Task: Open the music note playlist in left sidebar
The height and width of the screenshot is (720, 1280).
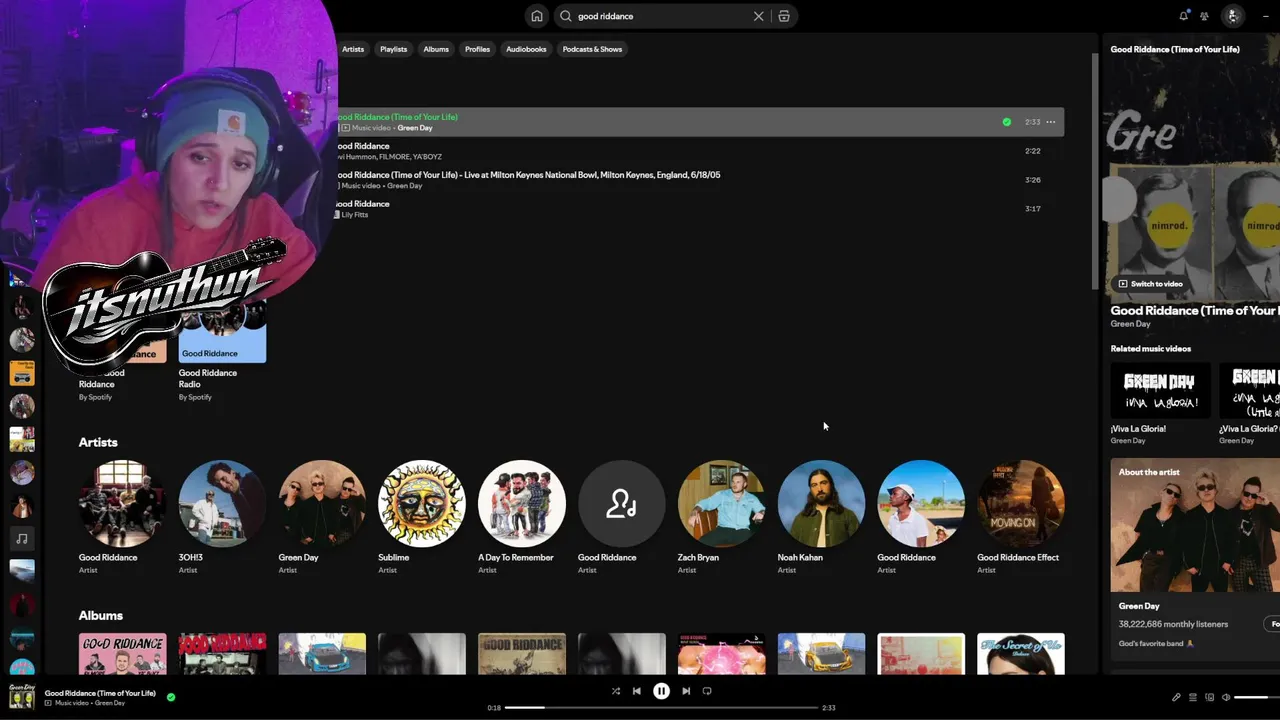Action: (22, 538)
